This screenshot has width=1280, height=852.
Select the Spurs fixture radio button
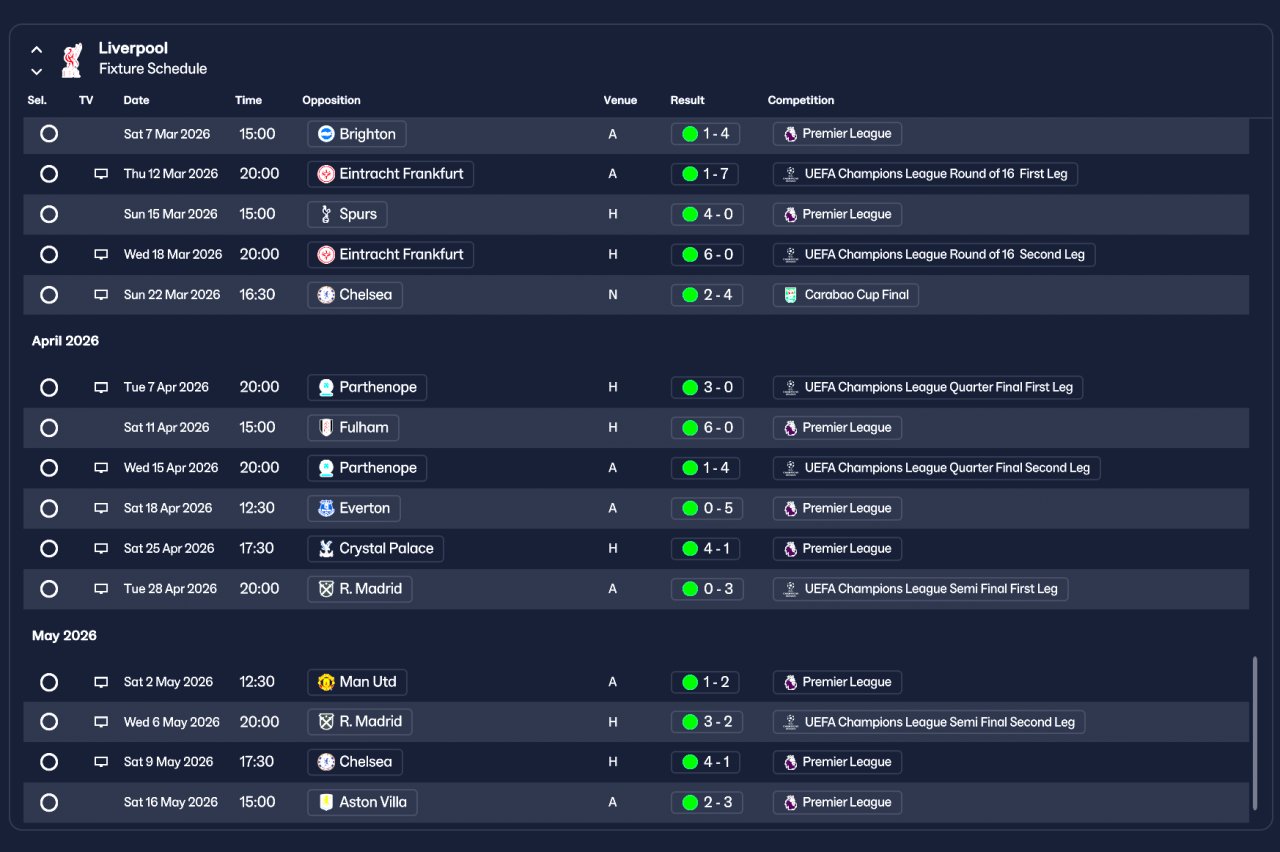49,214
